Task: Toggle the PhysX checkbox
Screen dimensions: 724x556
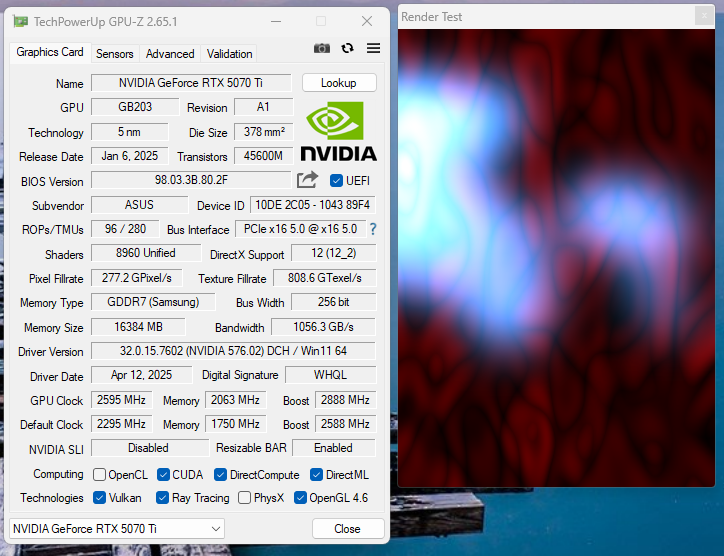Action: 244,498
